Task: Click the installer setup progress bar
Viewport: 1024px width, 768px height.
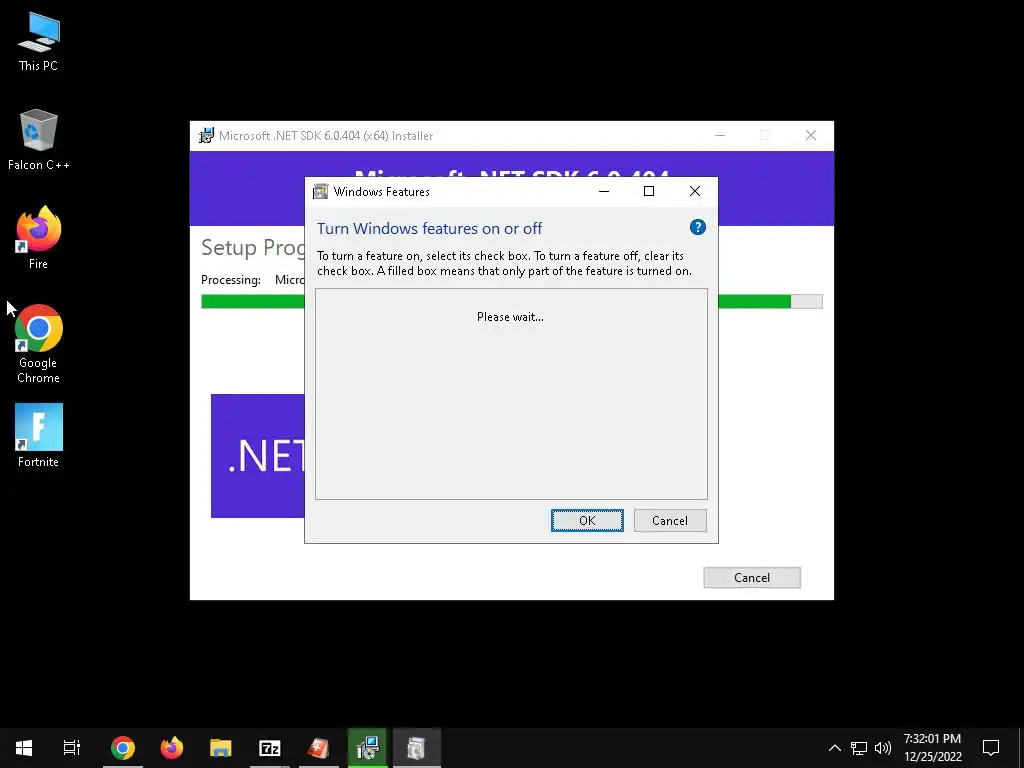Action: pos(511,301)
